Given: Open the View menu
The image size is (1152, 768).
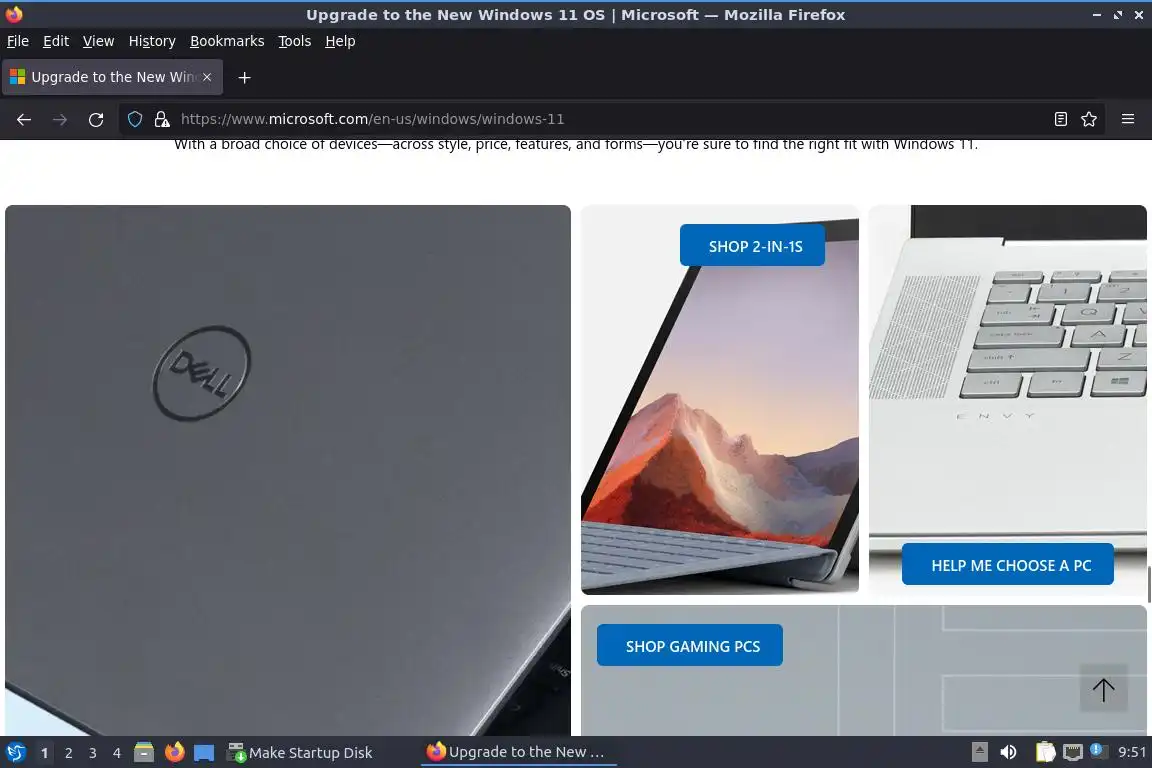Looking at the screenshot, I should (98, 41).
